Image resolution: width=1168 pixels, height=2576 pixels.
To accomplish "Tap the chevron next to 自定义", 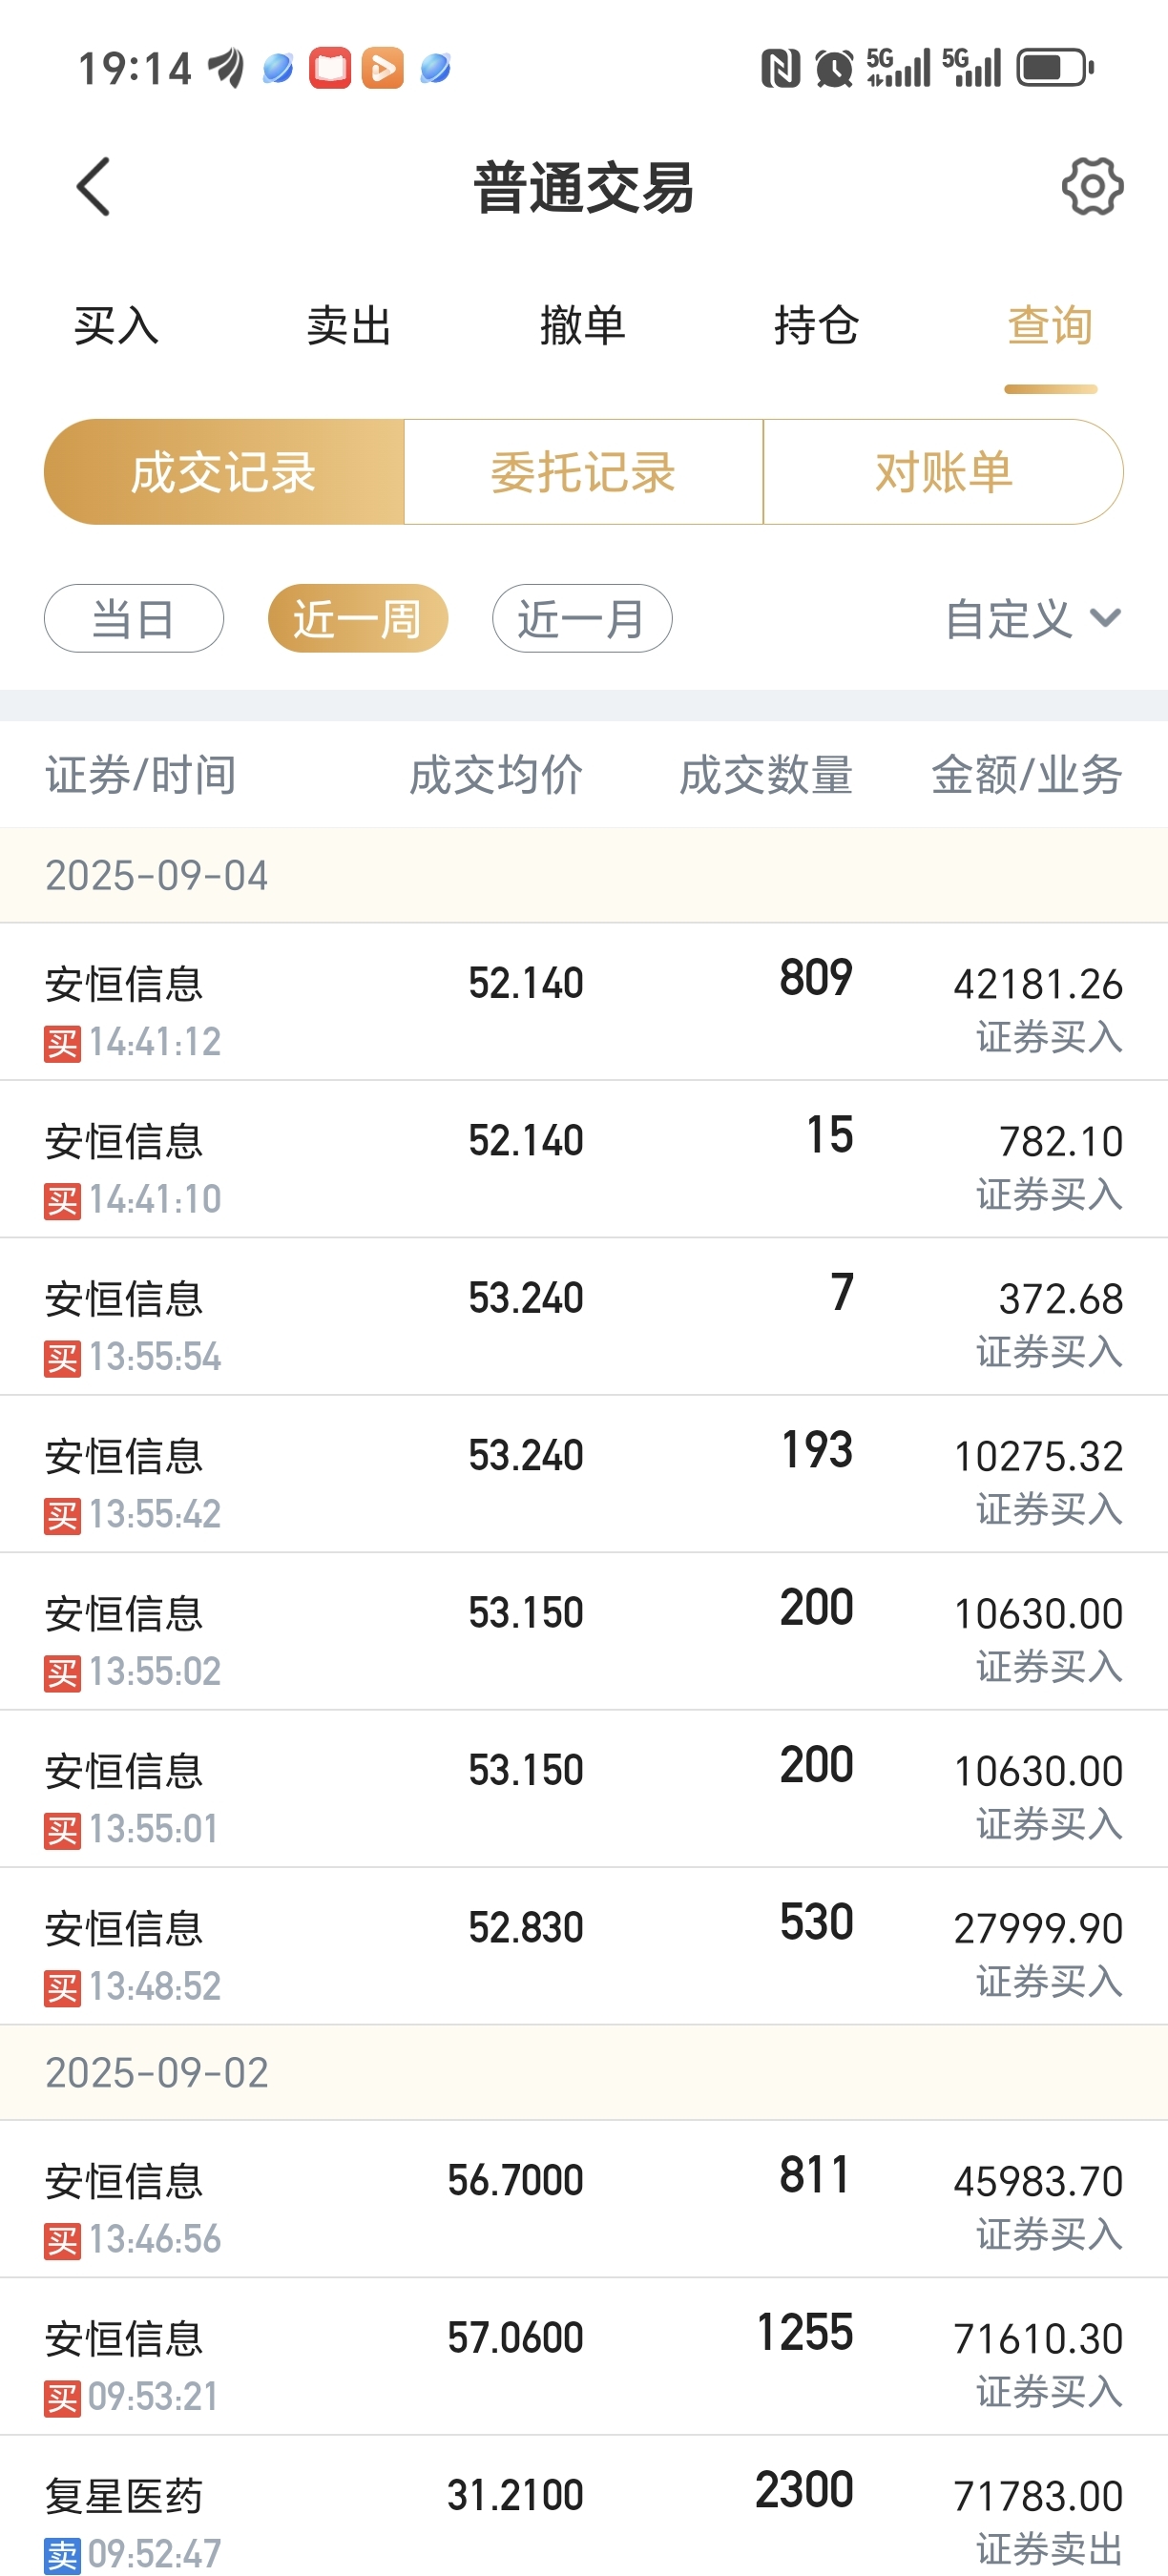I will point(1105,618).
